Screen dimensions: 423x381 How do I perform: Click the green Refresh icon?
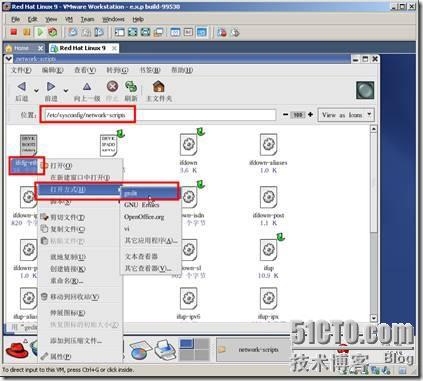pyautogui.click(x=131, y=86)
